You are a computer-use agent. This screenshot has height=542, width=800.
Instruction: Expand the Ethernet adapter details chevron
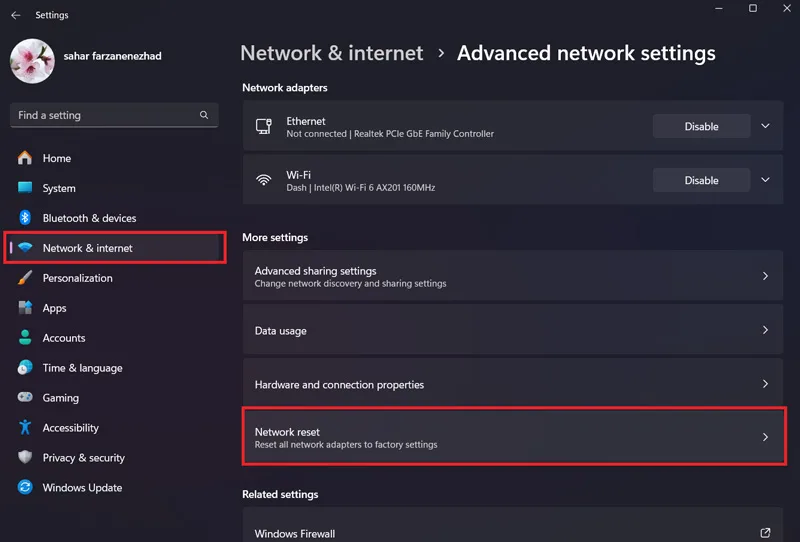click(x=765, y=126)
